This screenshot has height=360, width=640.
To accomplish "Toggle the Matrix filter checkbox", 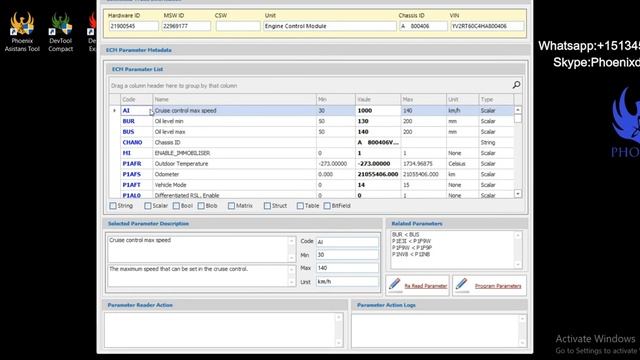I will pos(231,206).
